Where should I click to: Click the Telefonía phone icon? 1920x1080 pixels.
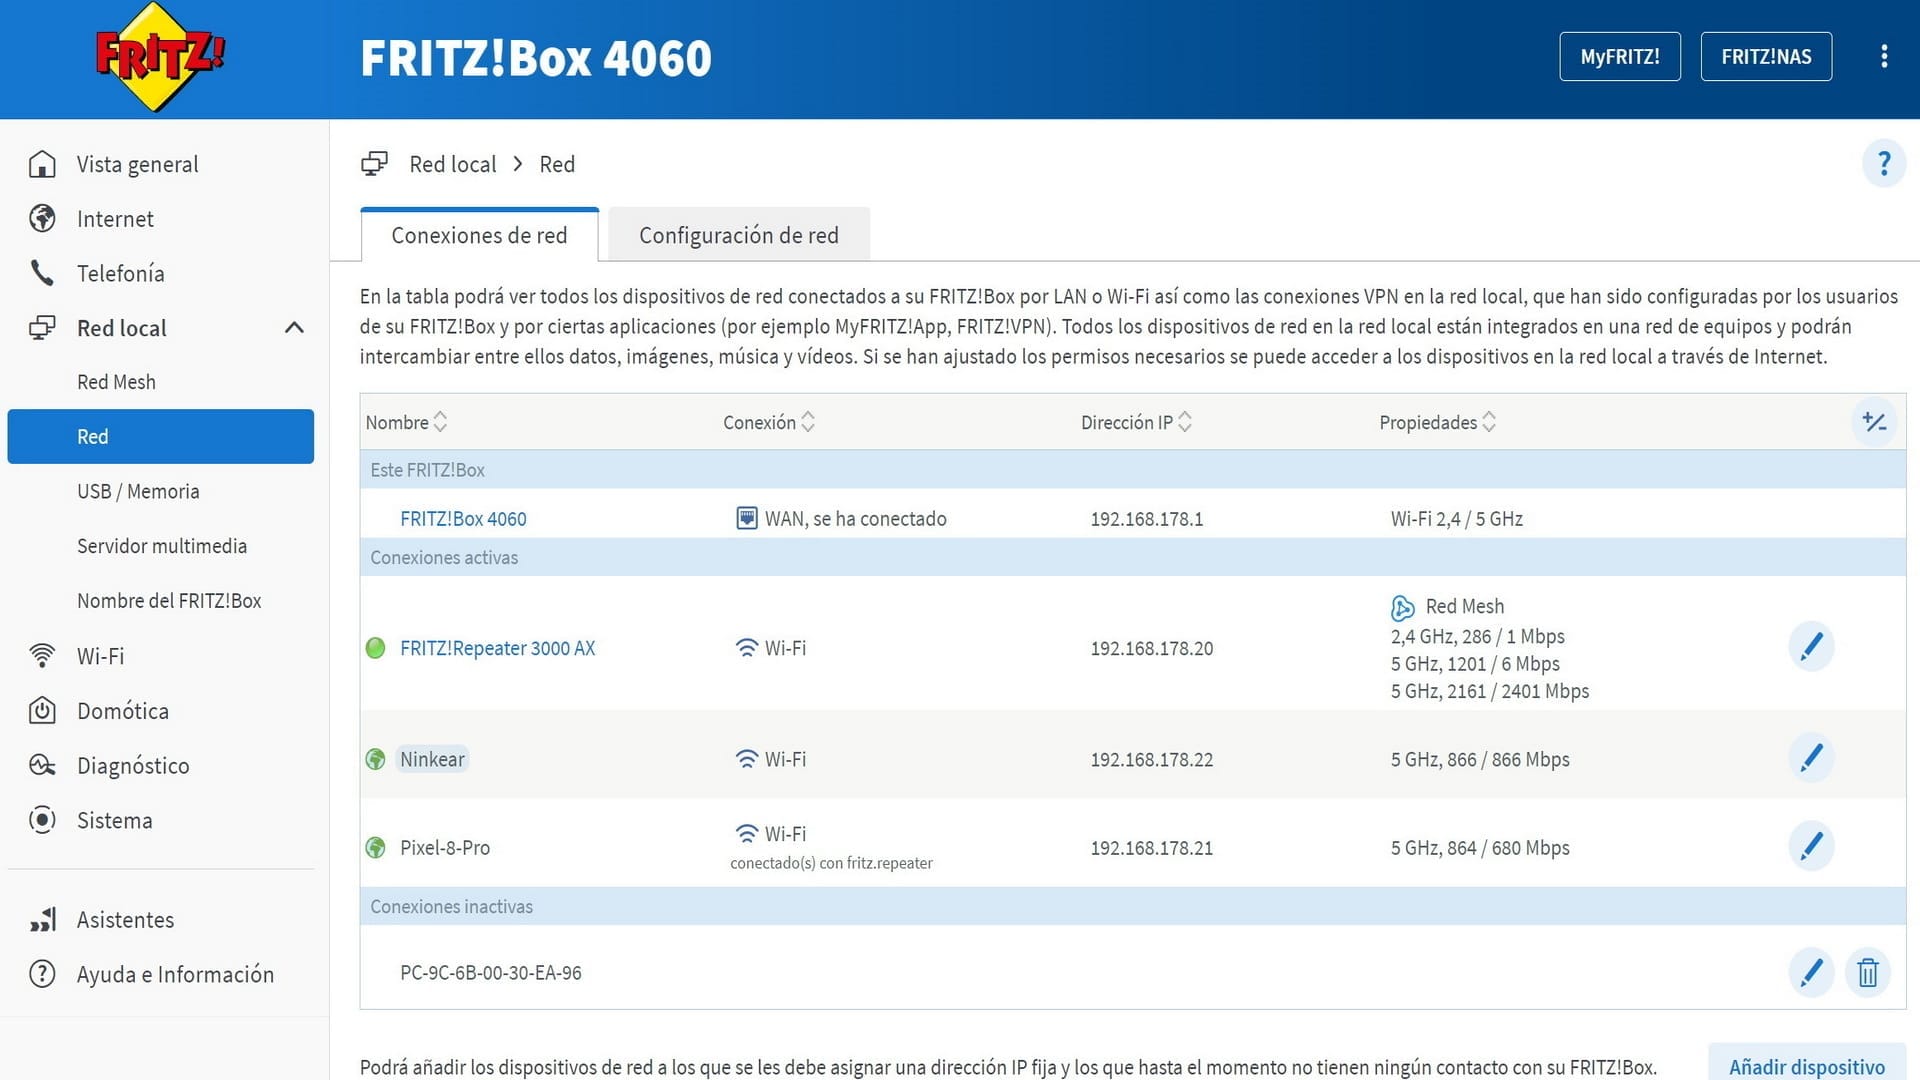[x=42, y=273]
